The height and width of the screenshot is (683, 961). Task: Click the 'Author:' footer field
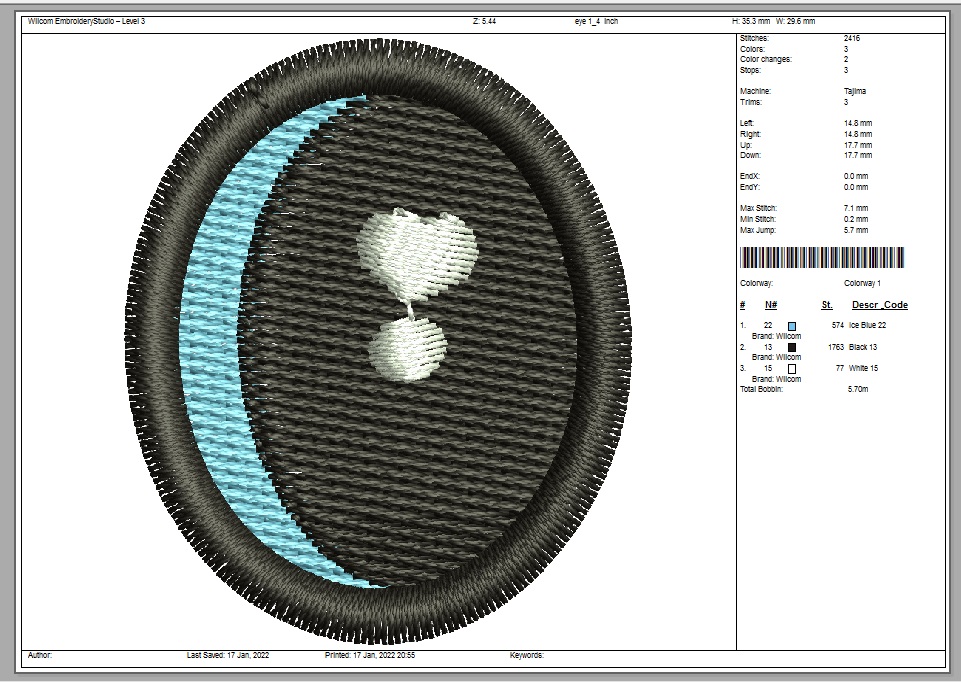41,656
